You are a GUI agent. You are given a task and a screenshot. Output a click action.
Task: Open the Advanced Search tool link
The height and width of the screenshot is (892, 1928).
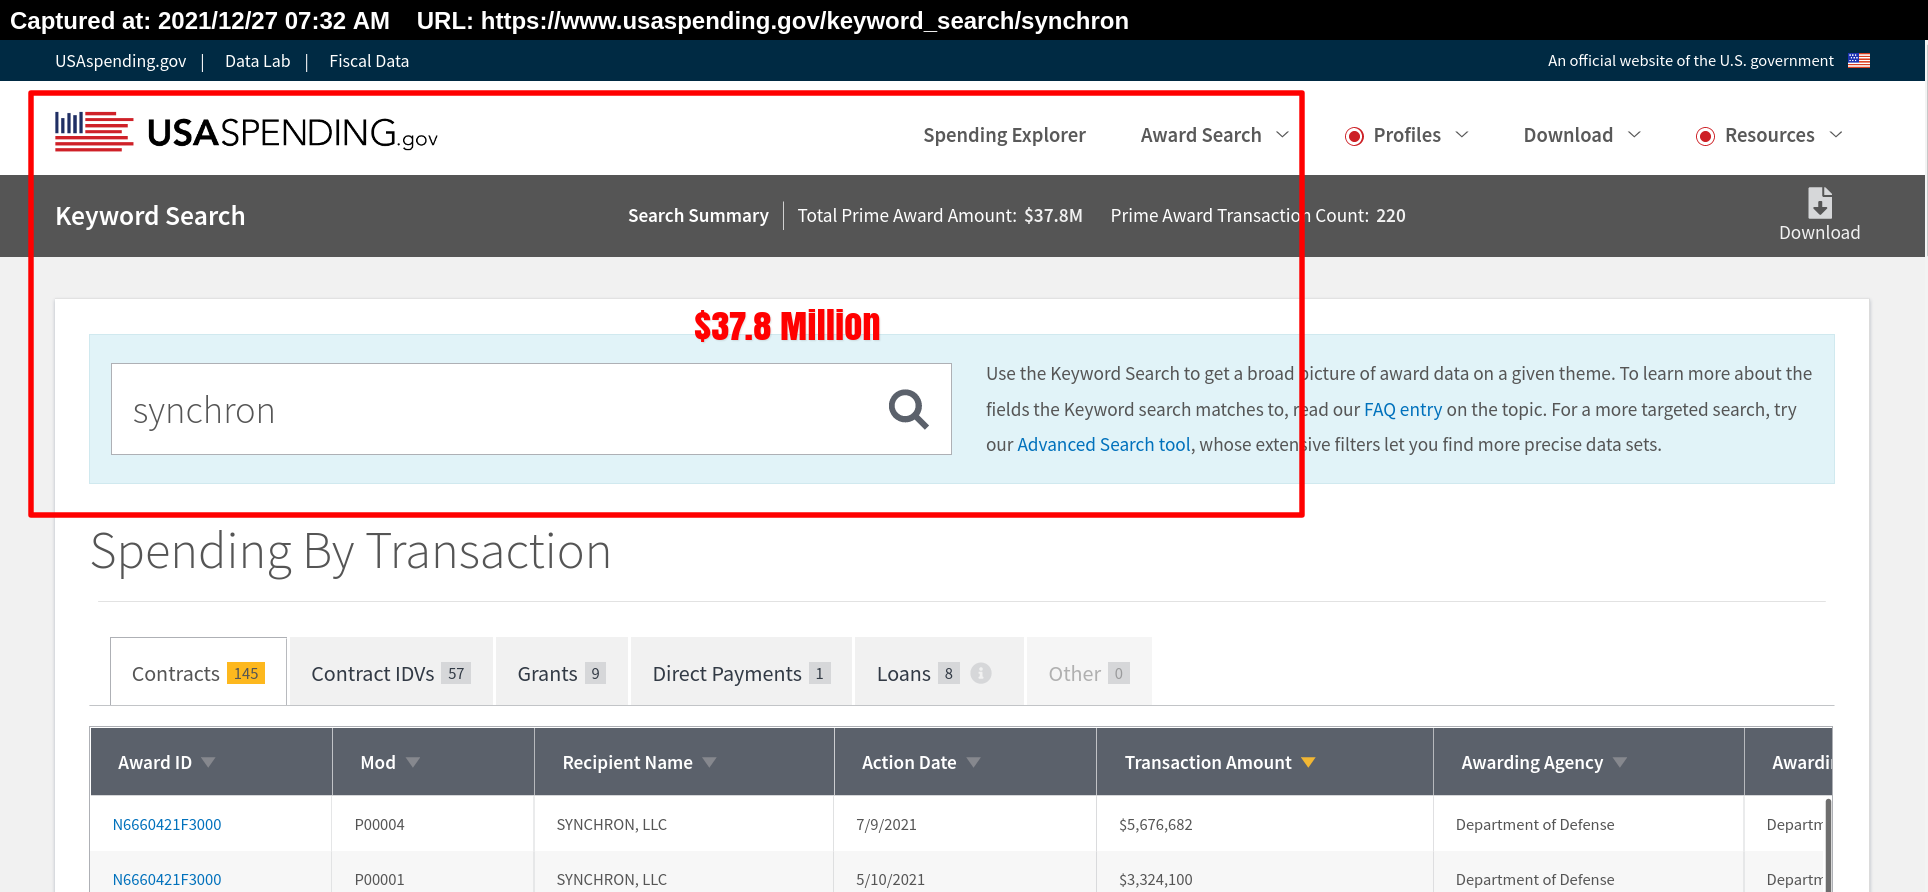[1104, 444]
